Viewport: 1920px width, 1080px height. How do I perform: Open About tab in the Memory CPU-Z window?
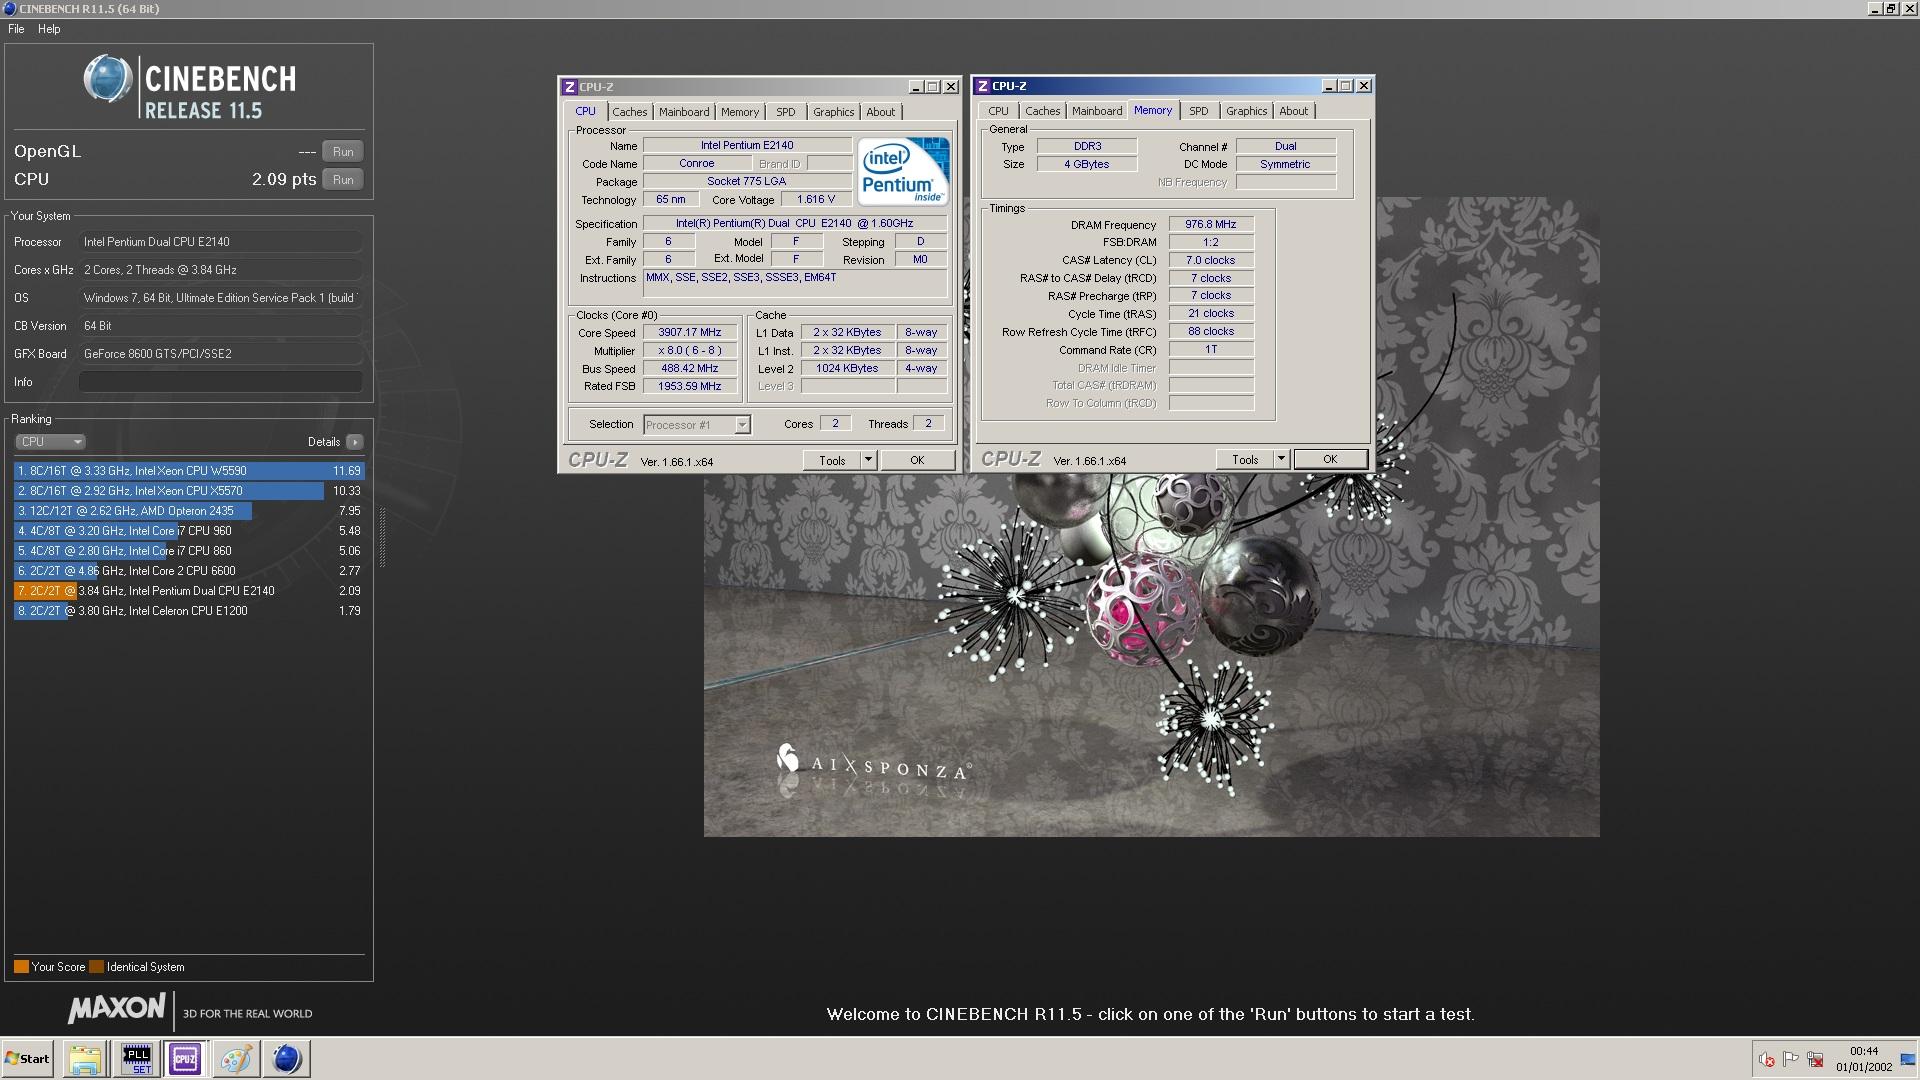point(1294,111)
